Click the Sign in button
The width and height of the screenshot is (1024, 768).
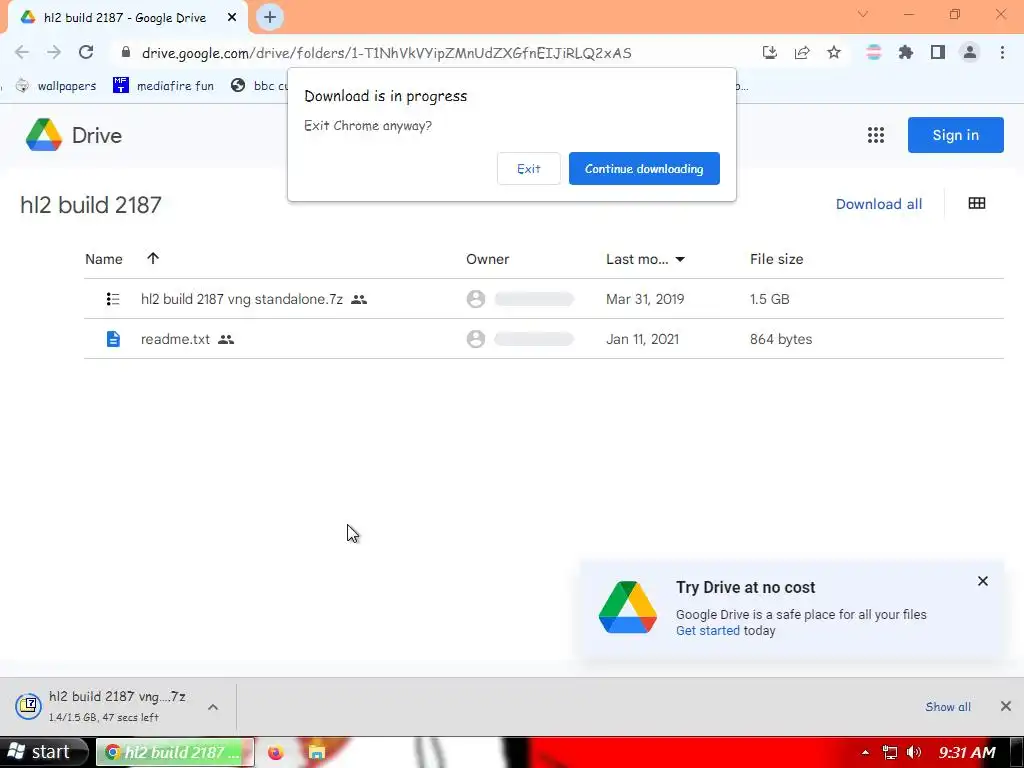[955, 135]
